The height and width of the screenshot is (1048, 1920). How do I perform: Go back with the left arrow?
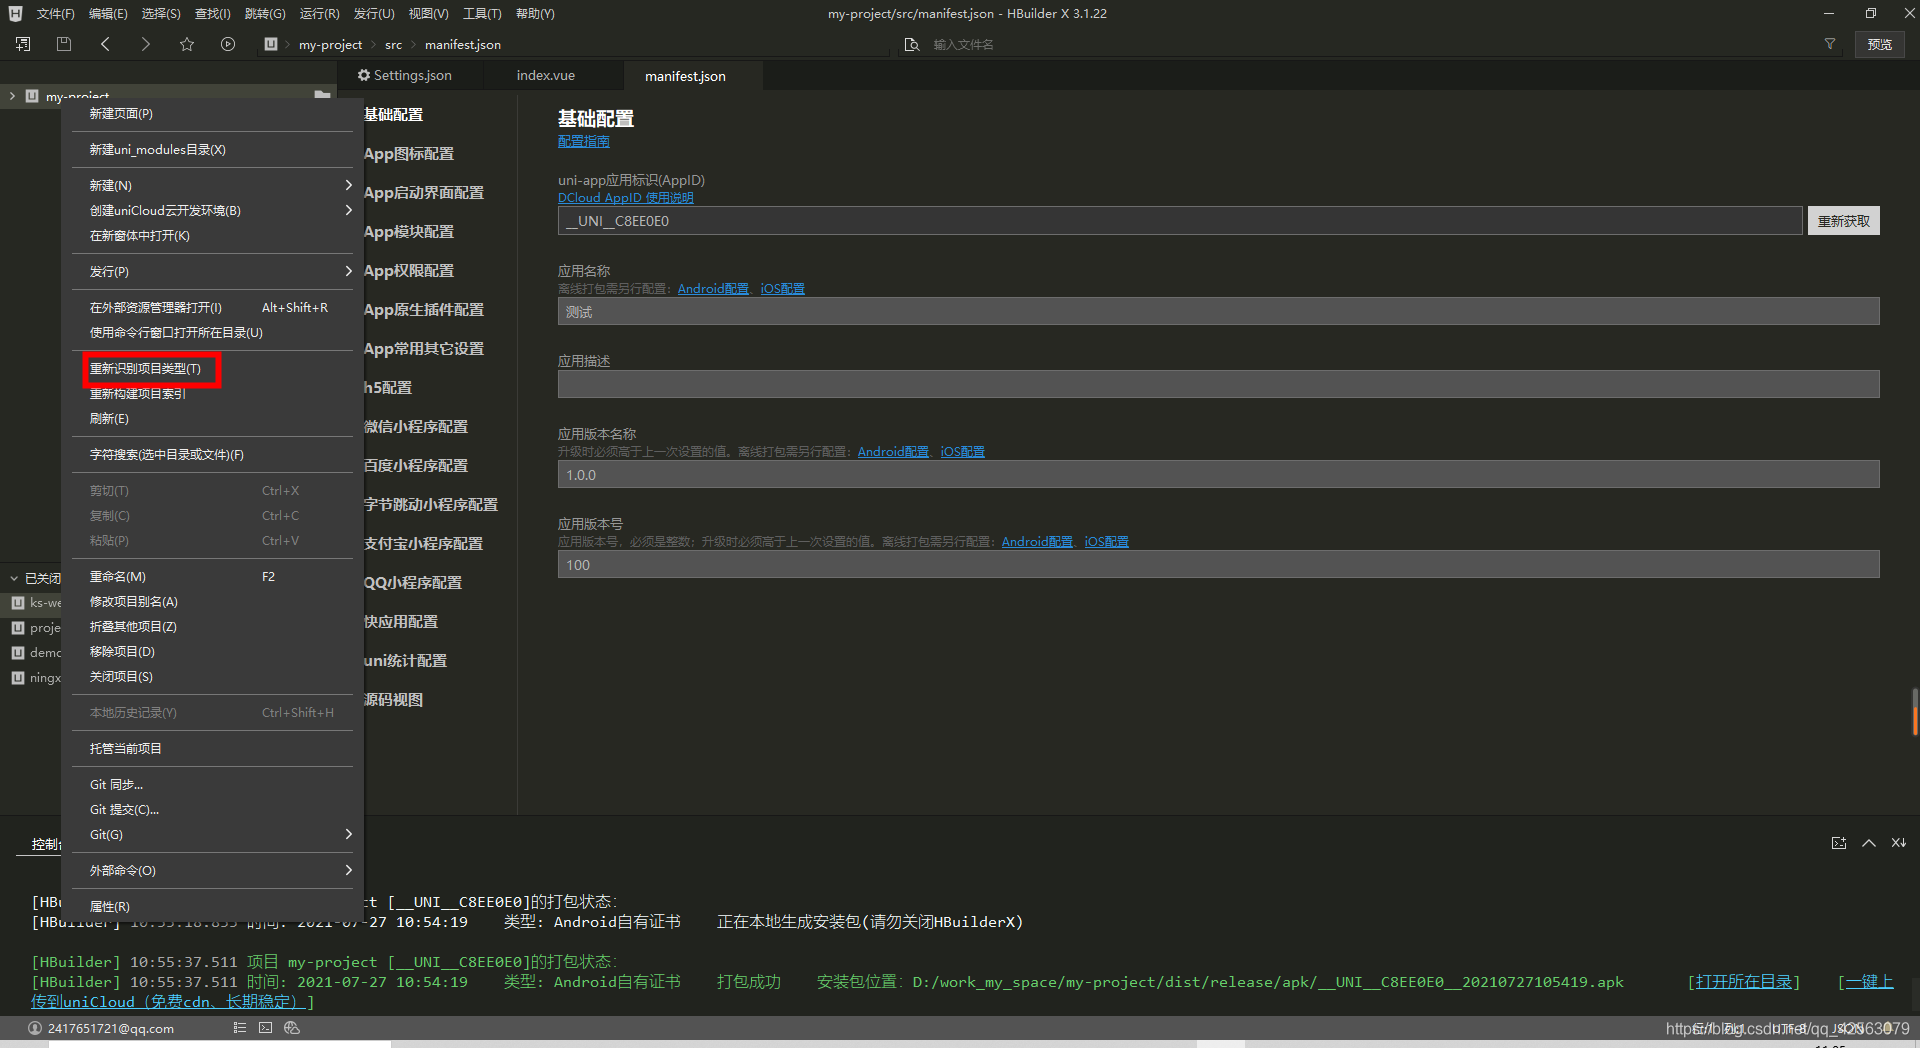coord(105,44)
